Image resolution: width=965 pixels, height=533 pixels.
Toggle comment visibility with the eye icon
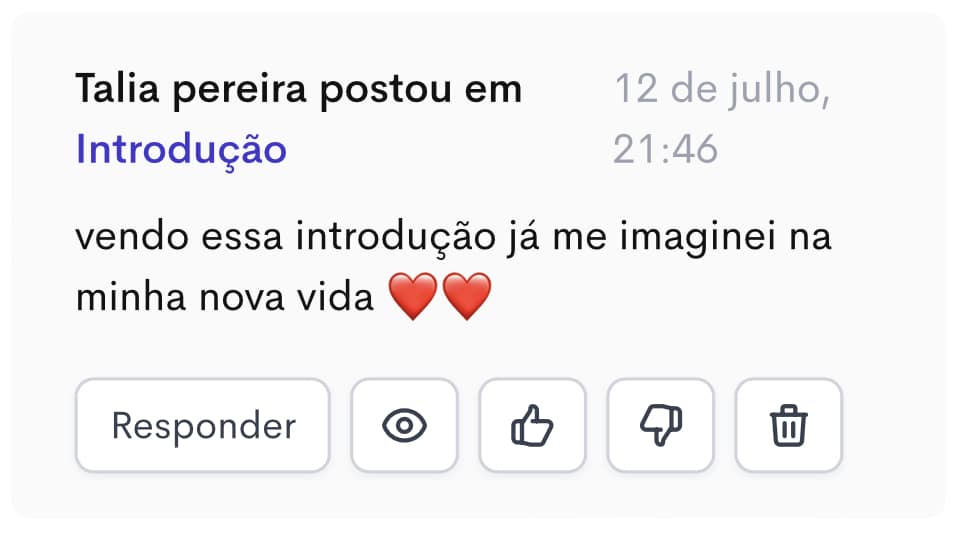[404, 426]
